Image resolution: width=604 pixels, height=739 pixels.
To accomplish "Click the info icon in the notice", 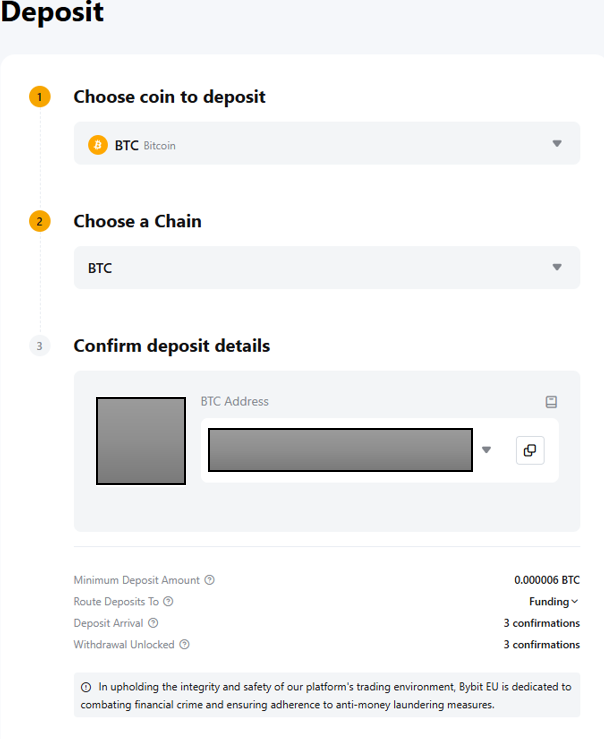I will 86,688.
